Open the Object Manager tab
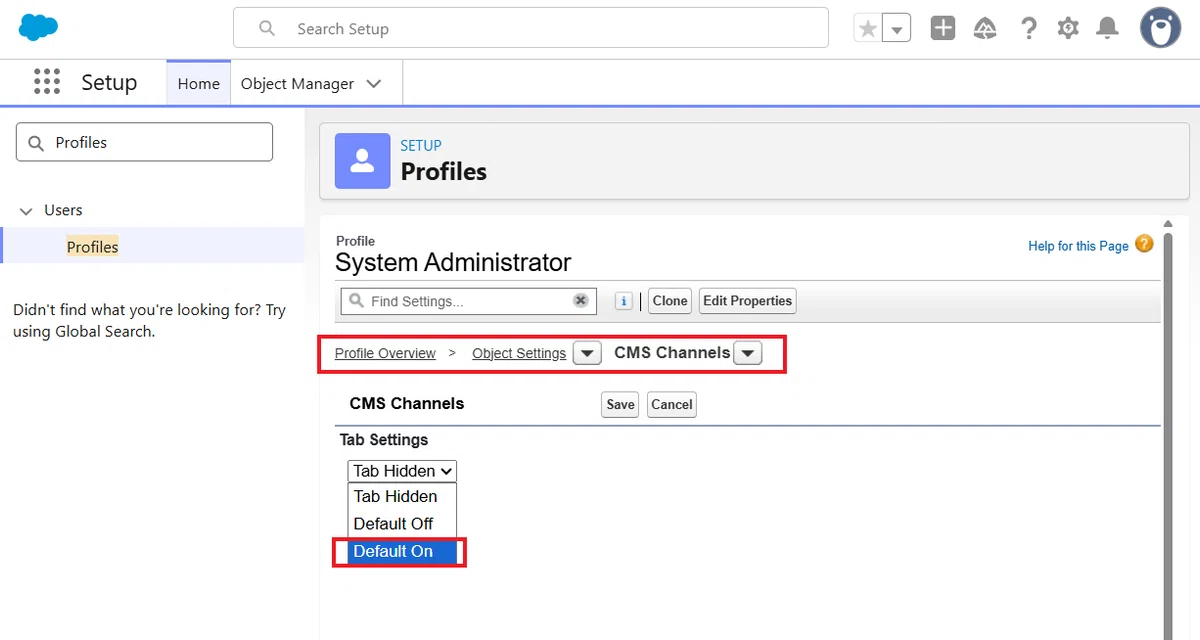Image resolution: width=1200 pixels, height=640 pixels. [x=297, y=84]
